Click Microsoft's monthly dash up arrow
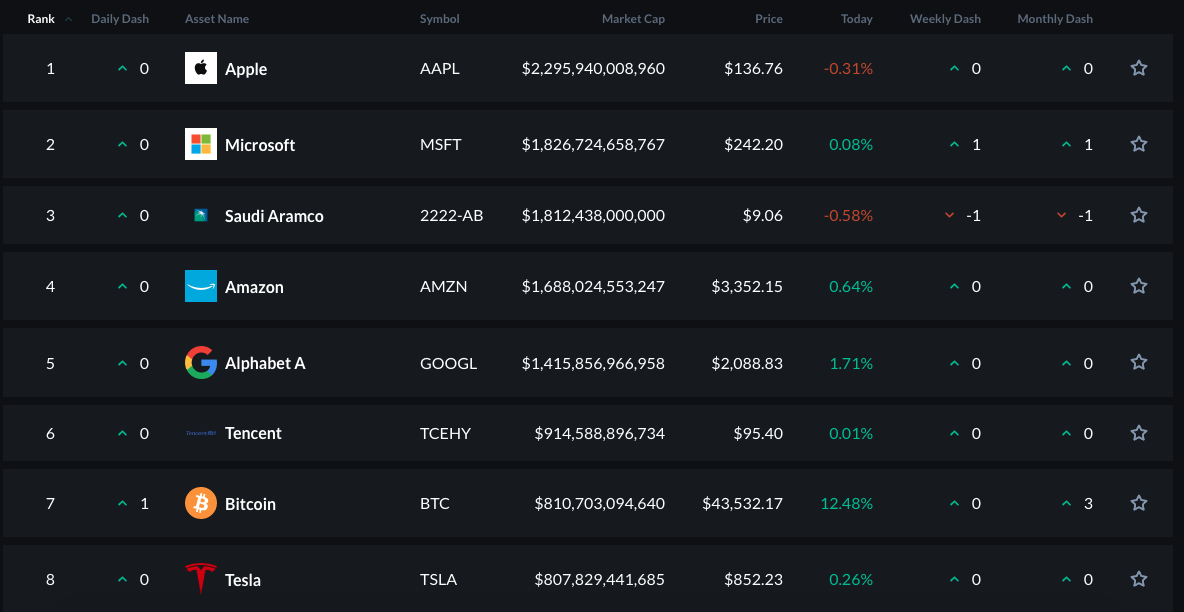Screen dimensions: 1184x612 pyautogui.click(x=1066, y=144)
